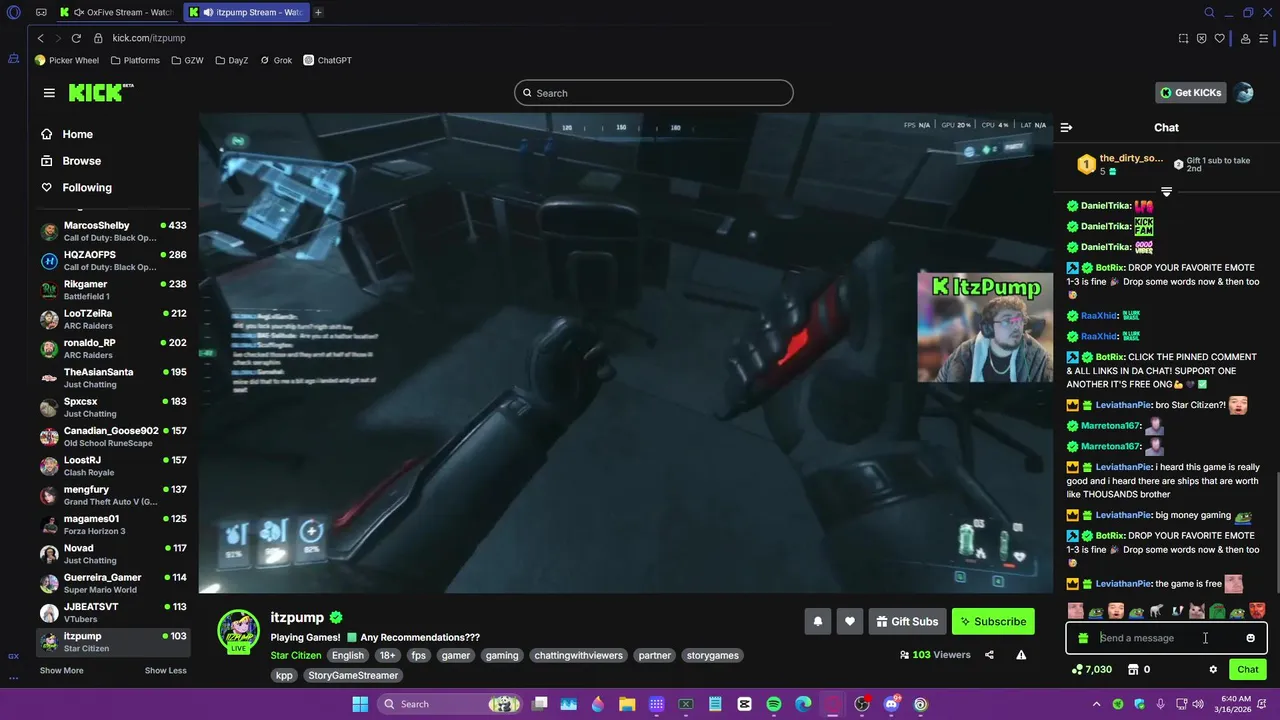Click the browser heart bookmarks icon

coord(1219,38)
